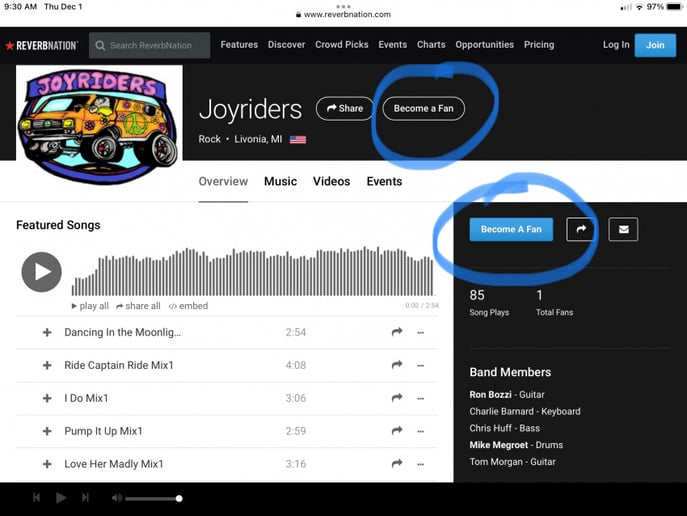Viewport: 687px width, 516px height.
Task: Open more options for Dancing In the Moonlight
Action: 421,333
